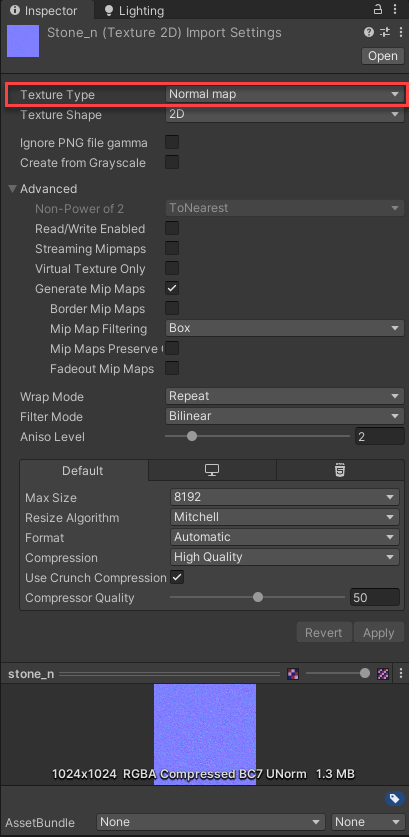Open the Texture Type dropdown
This screenshot has width=409, height=837.
click(285, 94)
